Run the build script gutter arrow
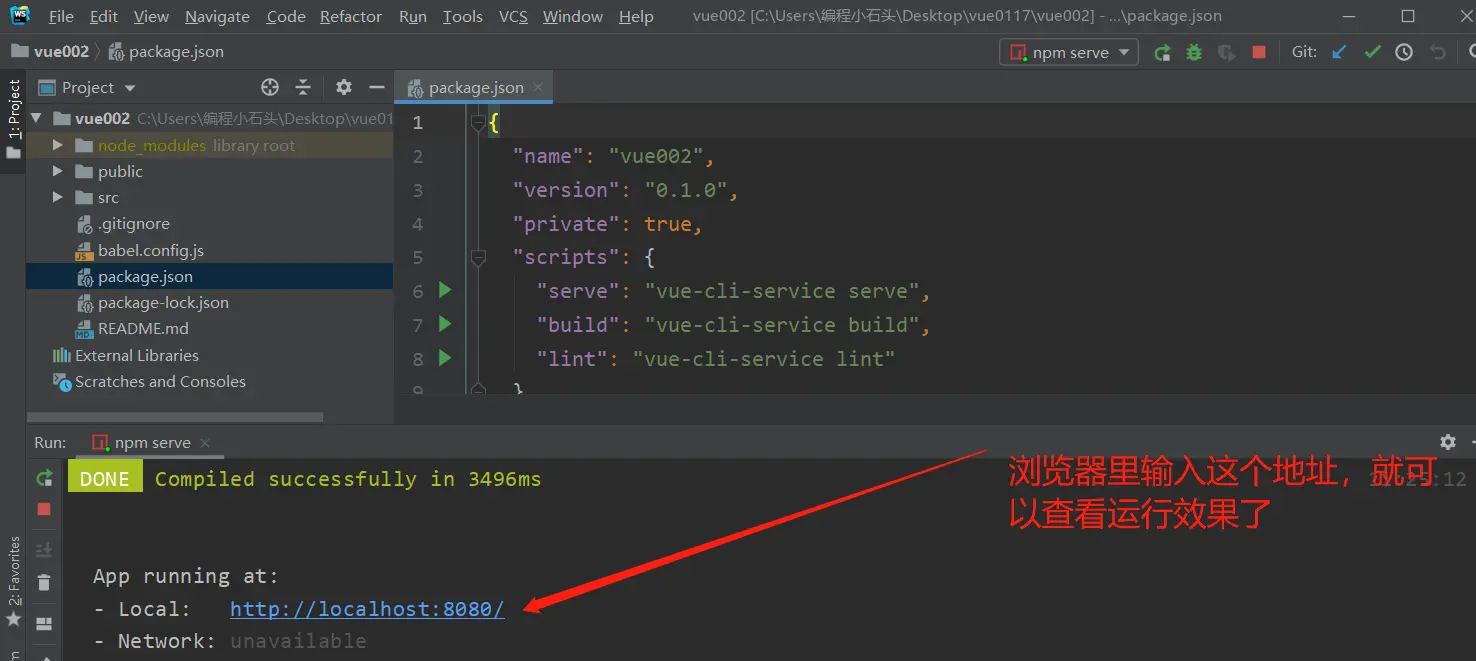Viewport: 1476px width, 661px height. click(445, 324)
